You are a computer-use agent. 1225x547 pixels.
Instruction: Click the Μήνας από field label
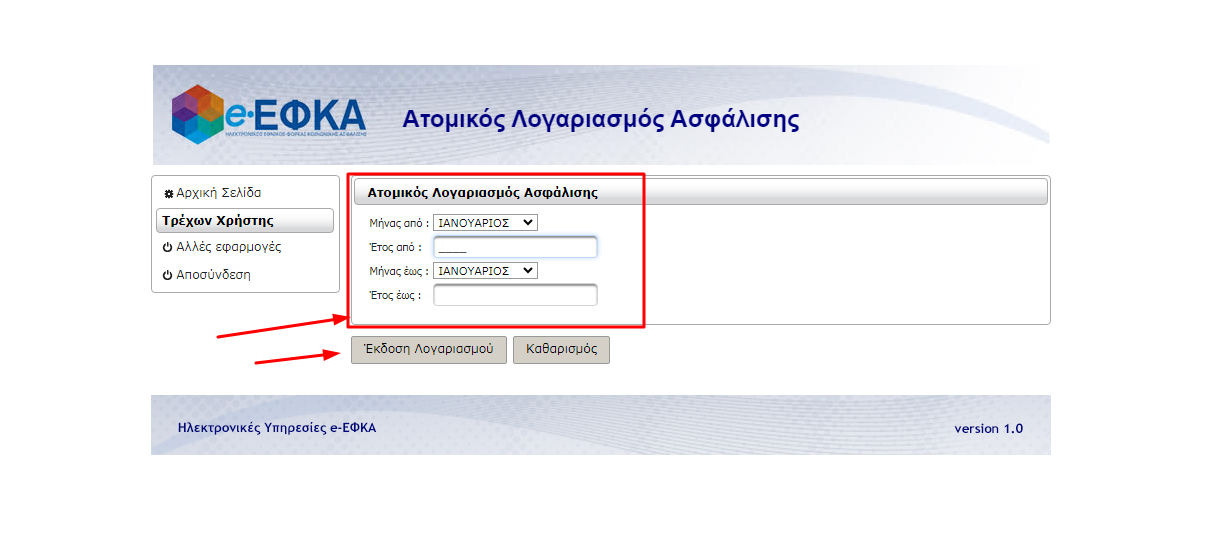pos(398,223)
